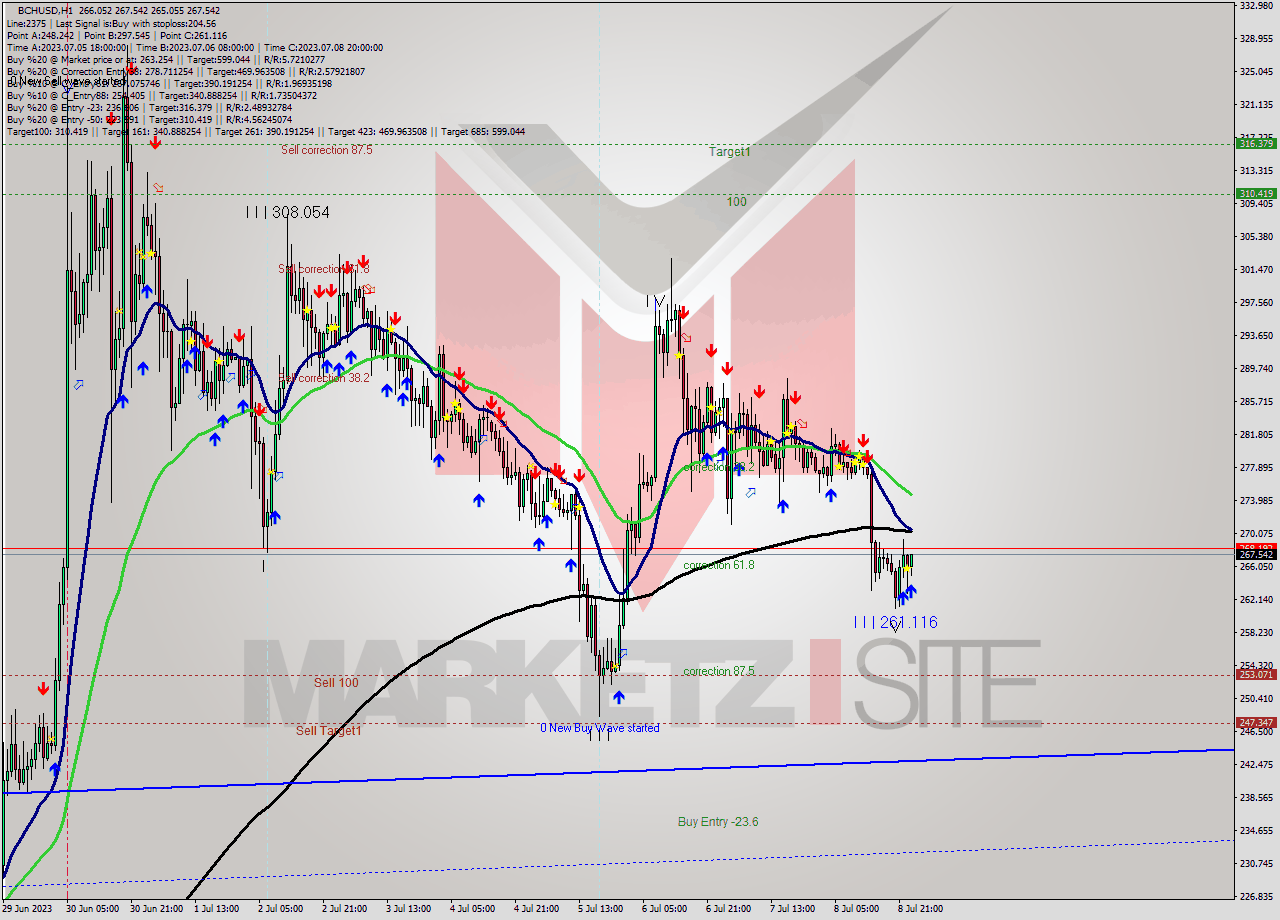The width and height of the screenshot is (1280, 920).
Task: Click the 328.955 price axis value
Action: pos(1256,39)
